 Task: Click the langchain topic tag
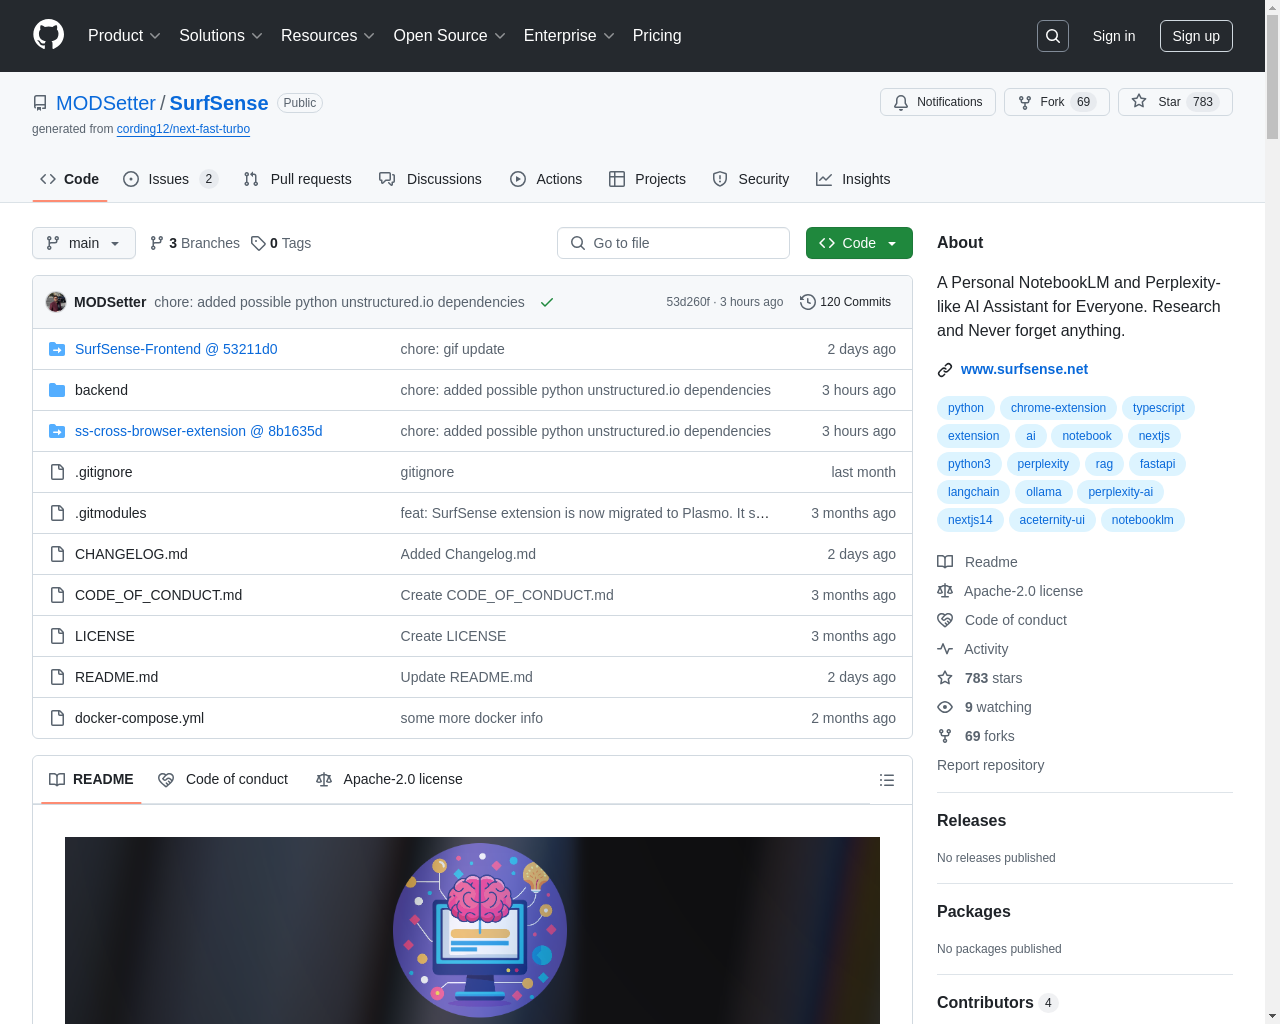coord(973,492)
